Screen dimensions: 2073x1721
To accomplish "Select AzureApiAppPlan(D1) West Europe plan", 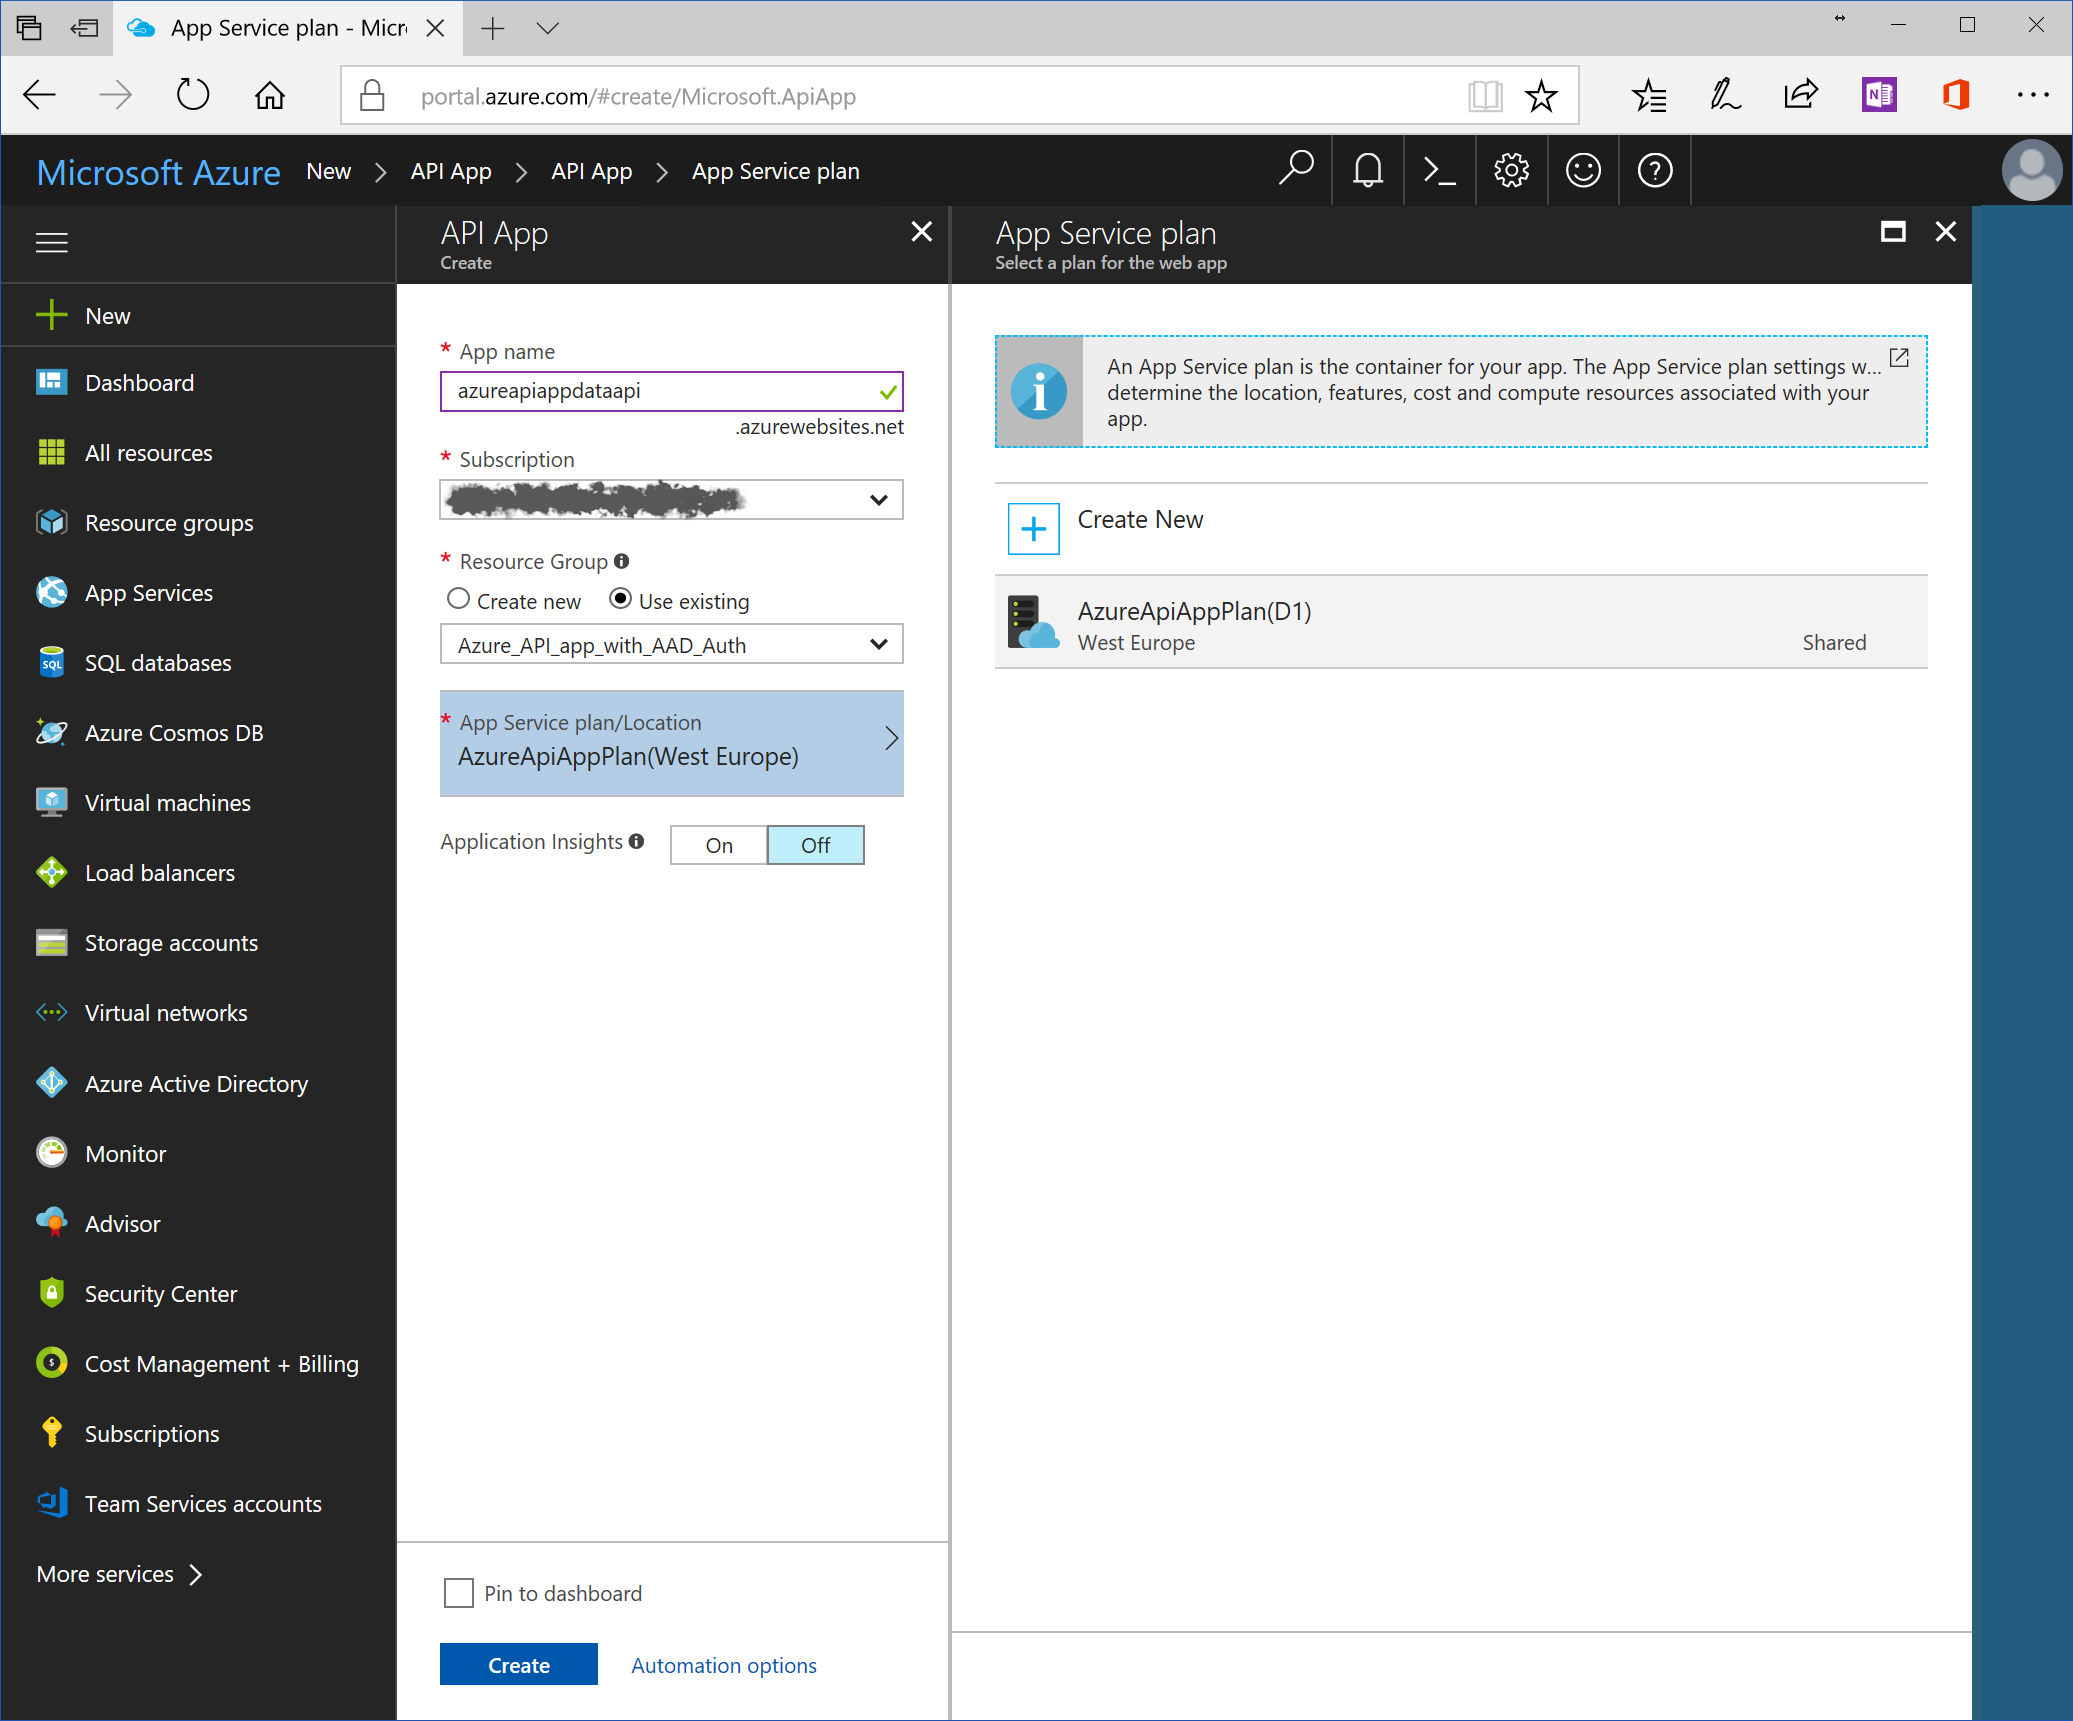I will (1460, 623).
